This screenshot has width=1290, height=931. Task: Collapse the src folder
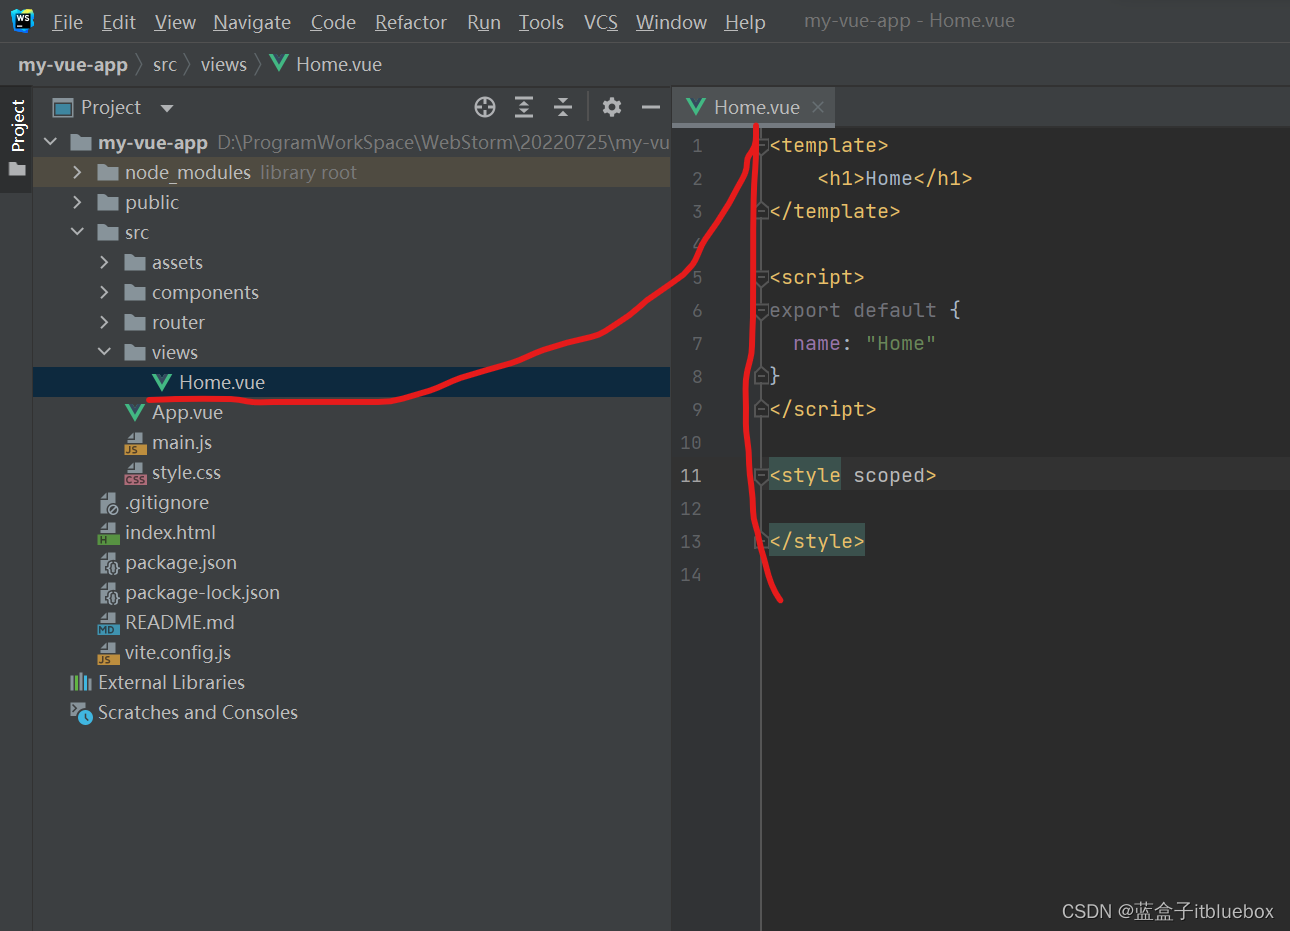pos(77,232)
